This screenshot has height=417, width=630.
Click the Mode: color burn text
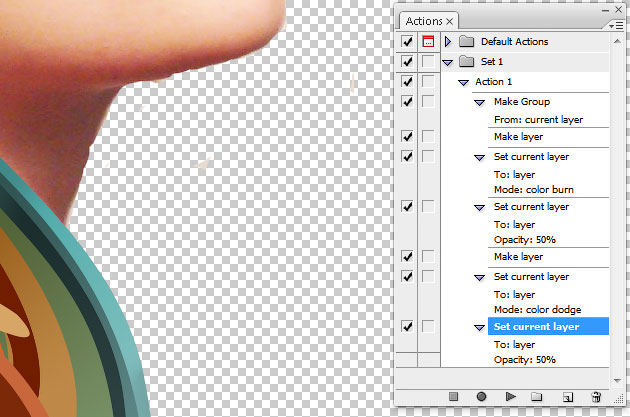[534, 190]
